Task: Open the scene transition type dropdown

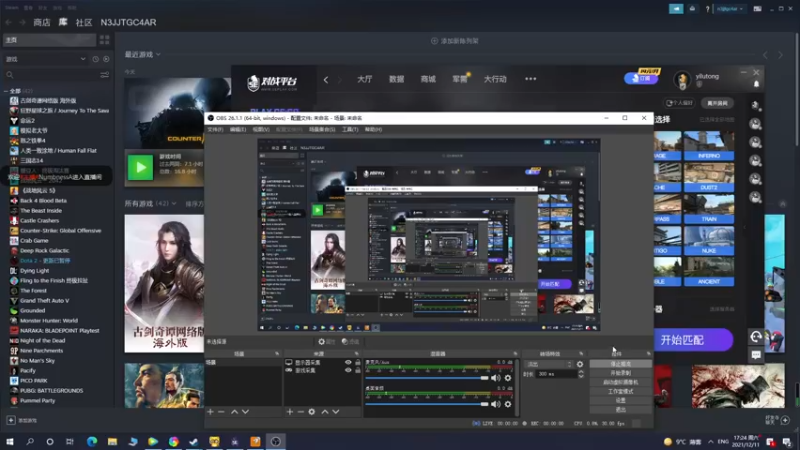Action: (548, 364)
